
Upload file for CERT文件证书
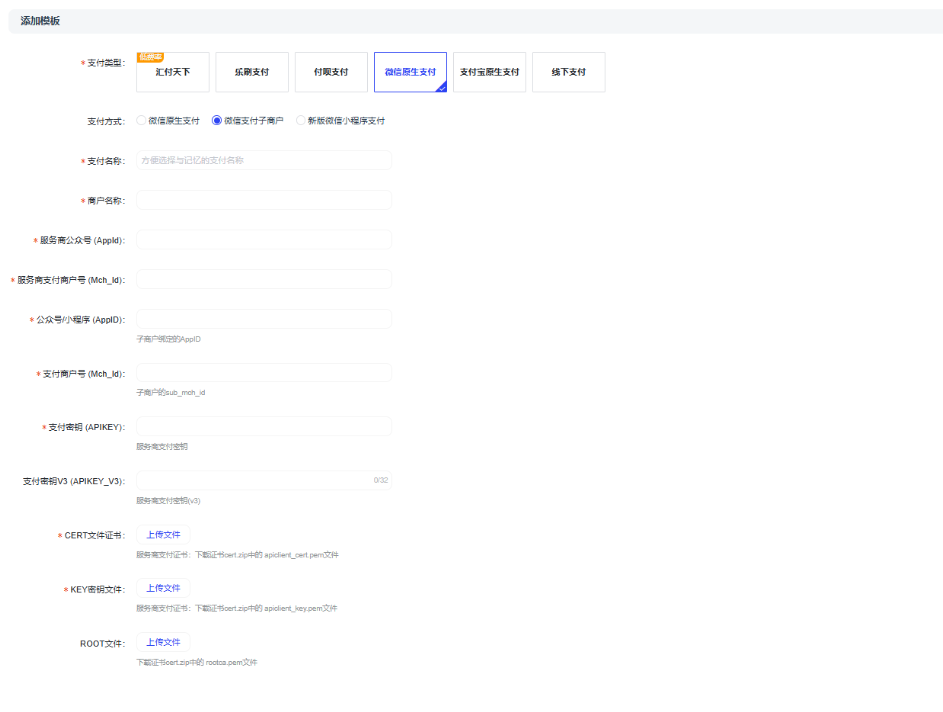[163, 535]
